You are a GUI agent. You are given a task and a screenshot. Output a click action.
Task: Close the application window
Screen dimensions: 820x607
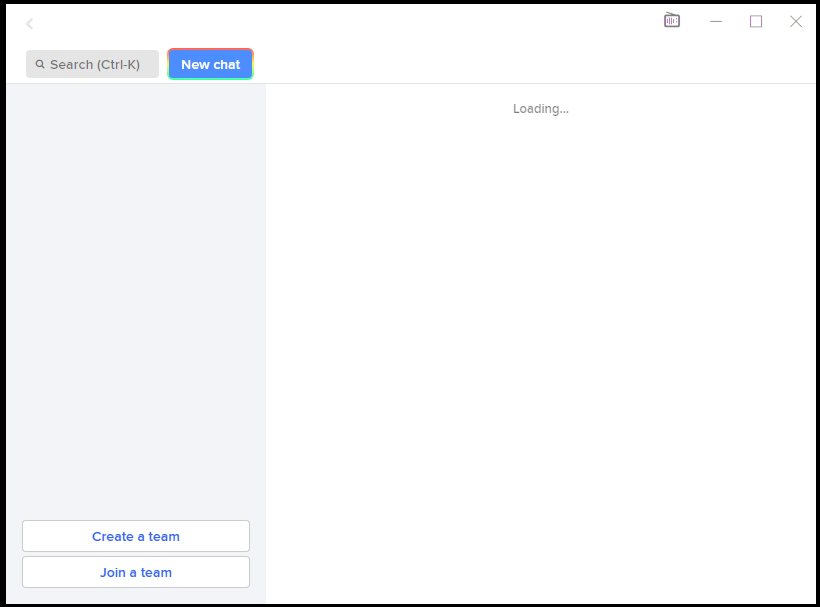click(x=795, y=21)
